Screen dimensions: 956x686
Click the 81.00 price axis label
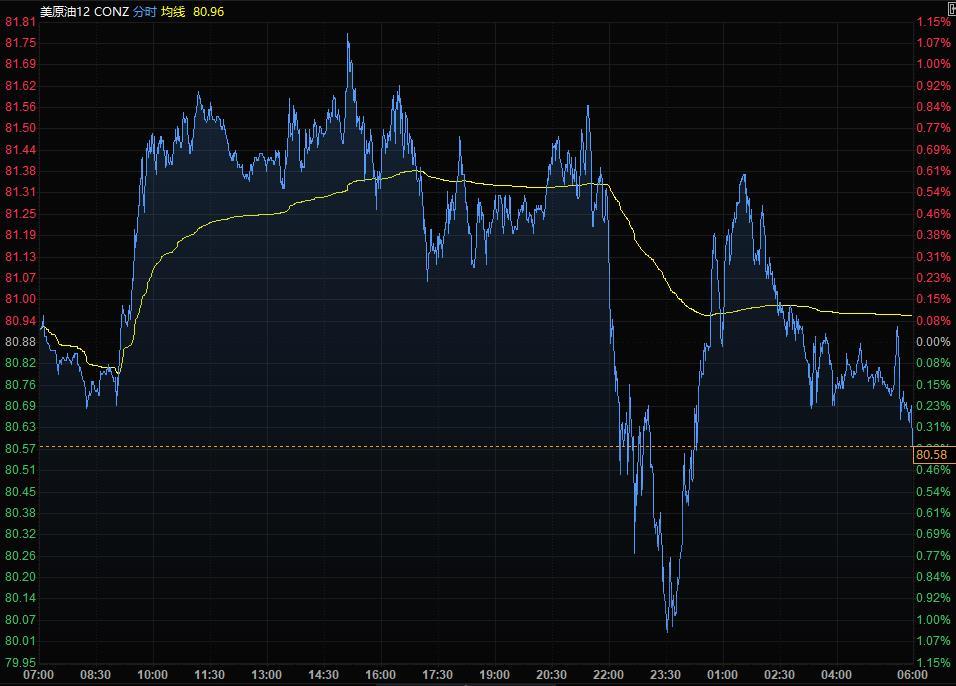20,299
